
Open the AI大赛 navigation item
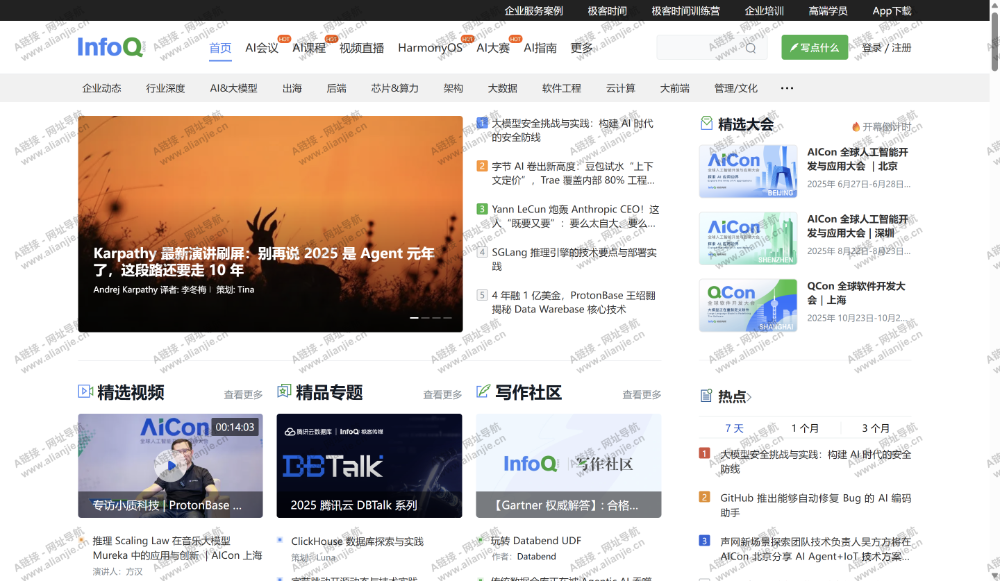pos(493,48)
